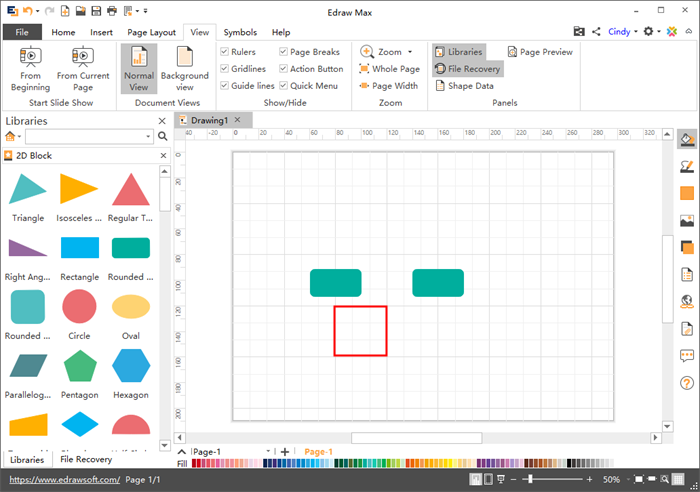Toggle the Guide lines checkbox
The width and height of the screenshot is (700, 492).
click(225, 86)
